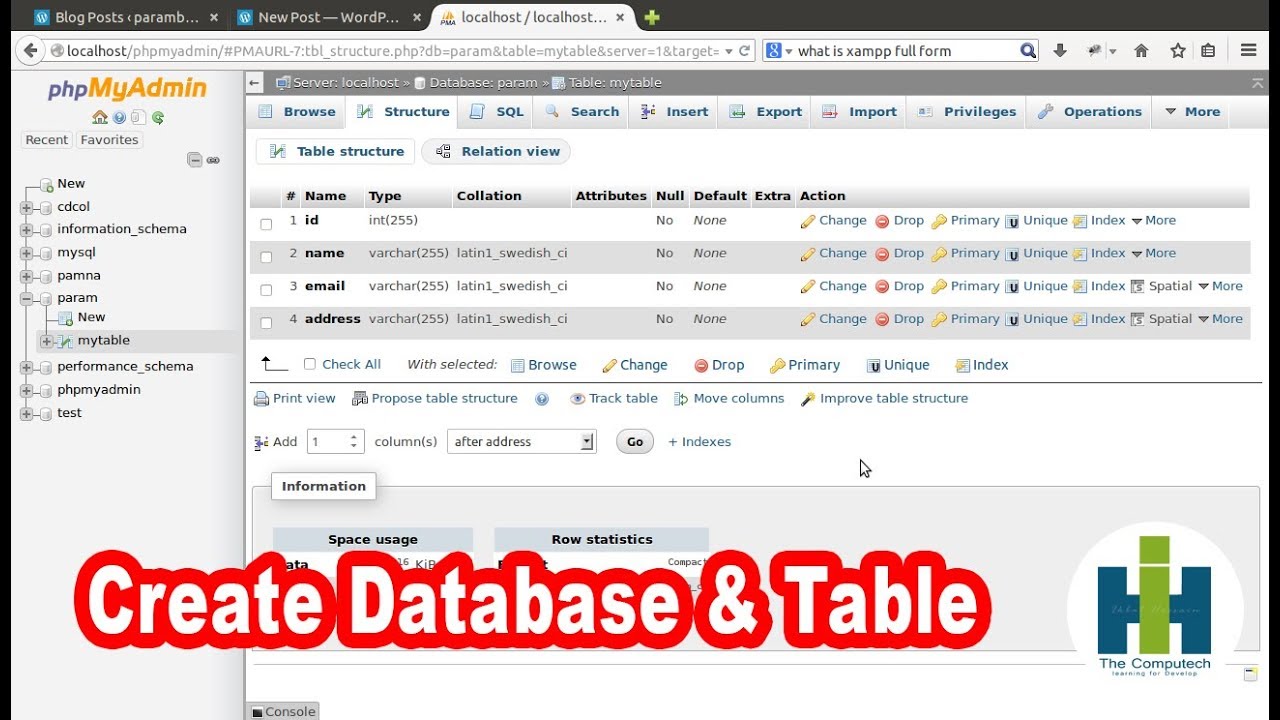Open More dropdown for address row
The image size is (1280, 720).
click(x=1220, y=319)
